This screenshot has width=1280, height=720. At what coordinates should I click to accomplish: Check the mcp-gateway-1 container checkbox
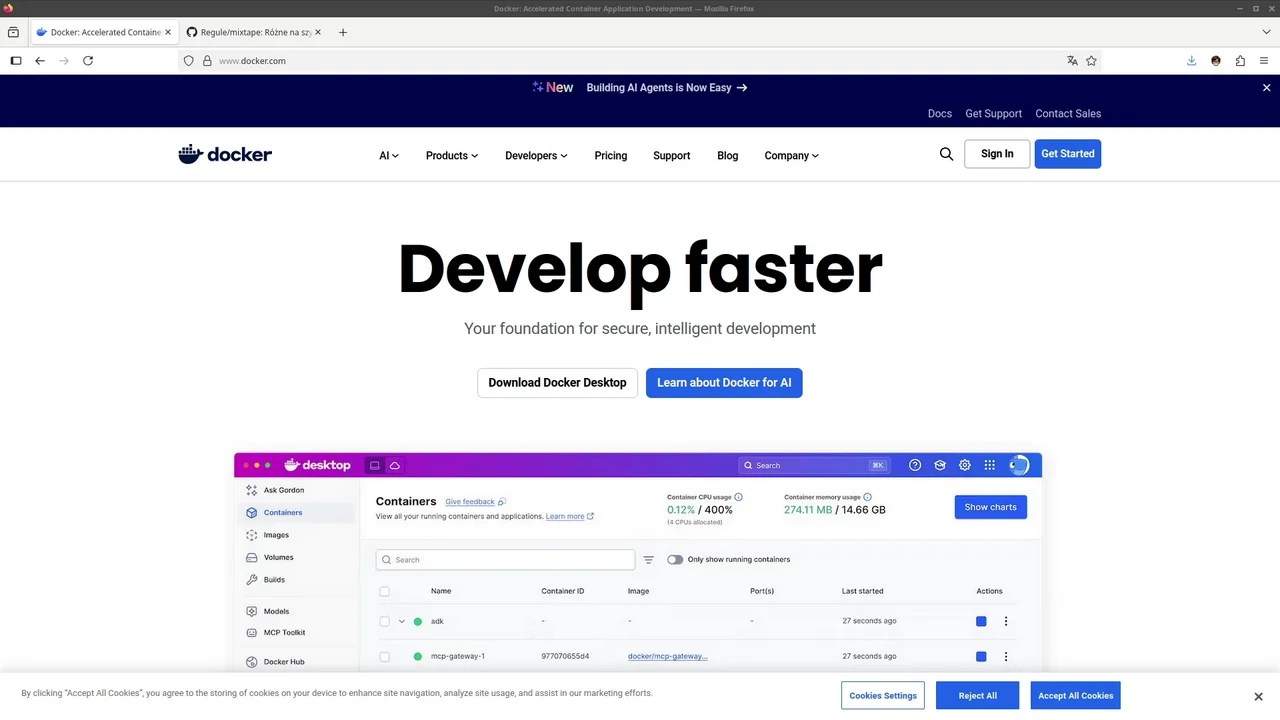click(x=384, y=657)
